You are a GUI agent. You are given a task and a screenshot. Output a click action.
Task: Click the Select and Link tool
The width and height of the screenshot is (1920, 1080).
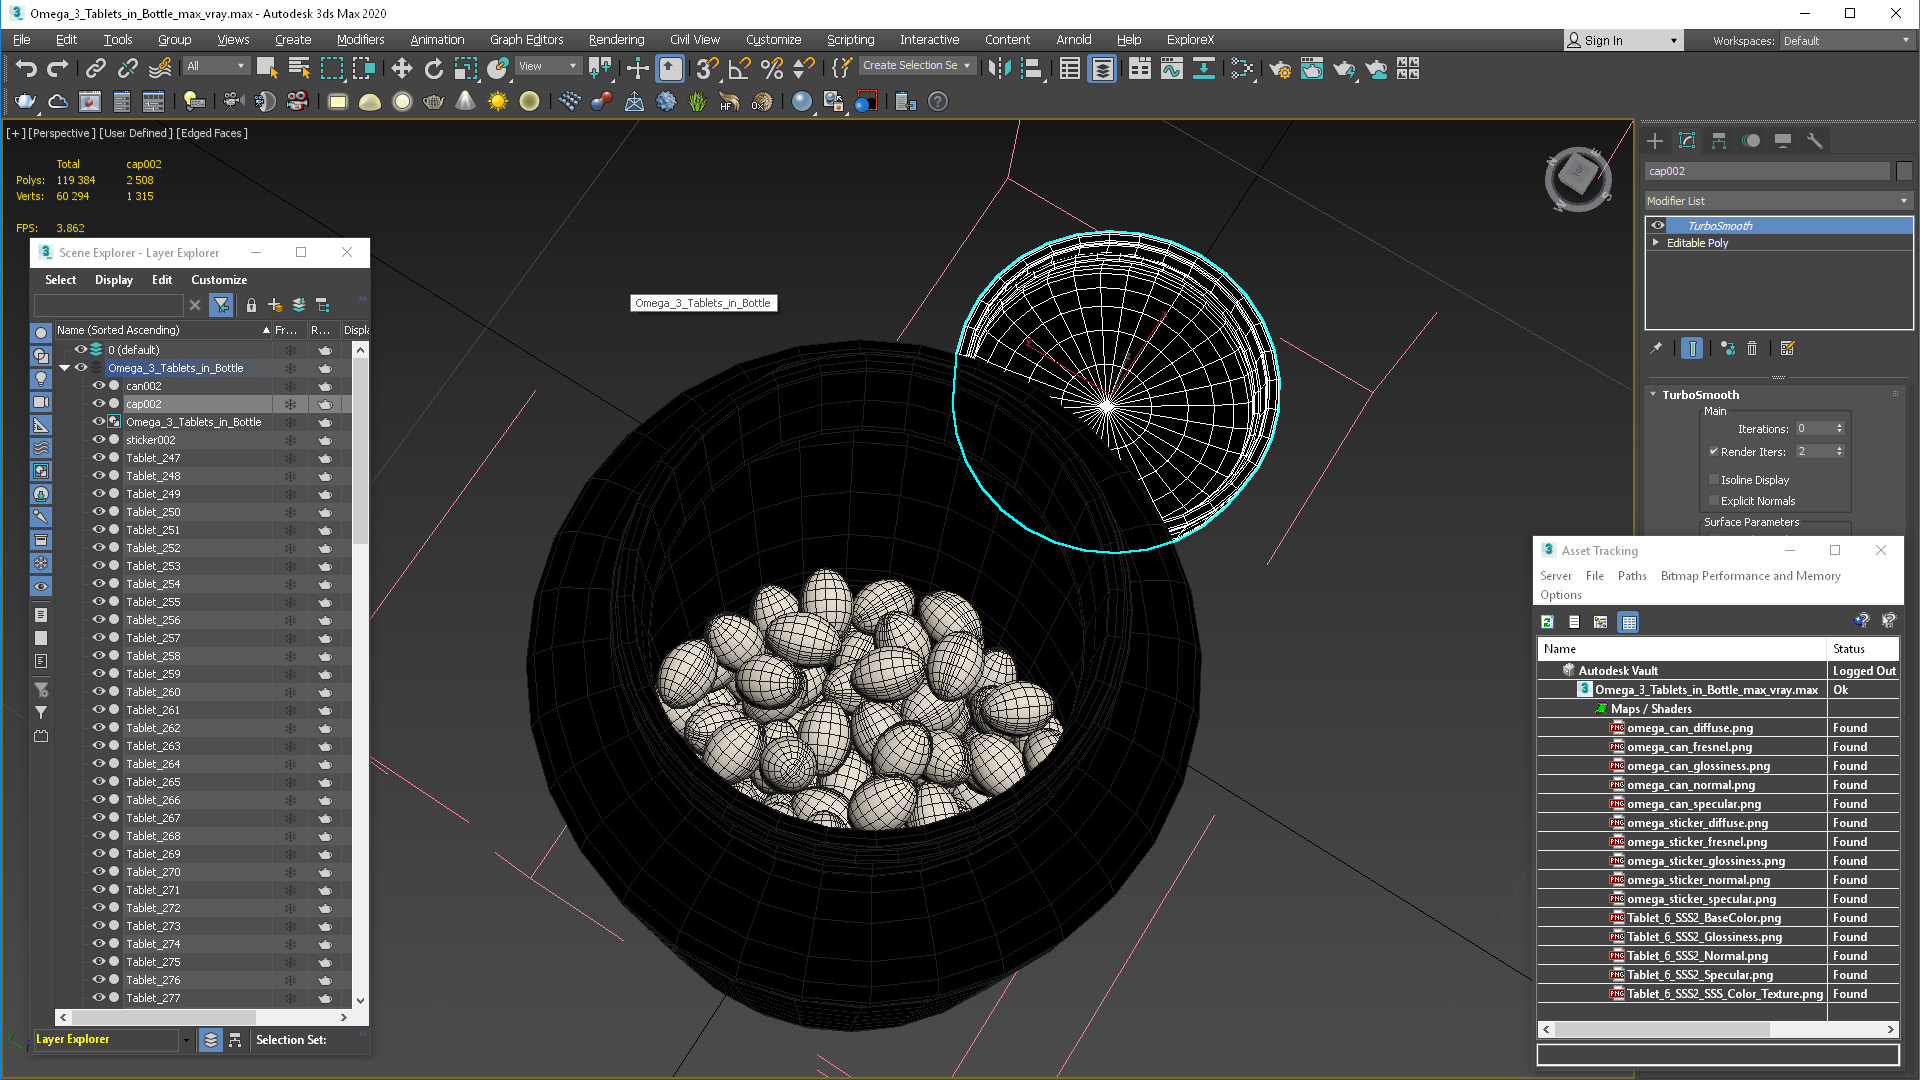click(x=94, y=67)
